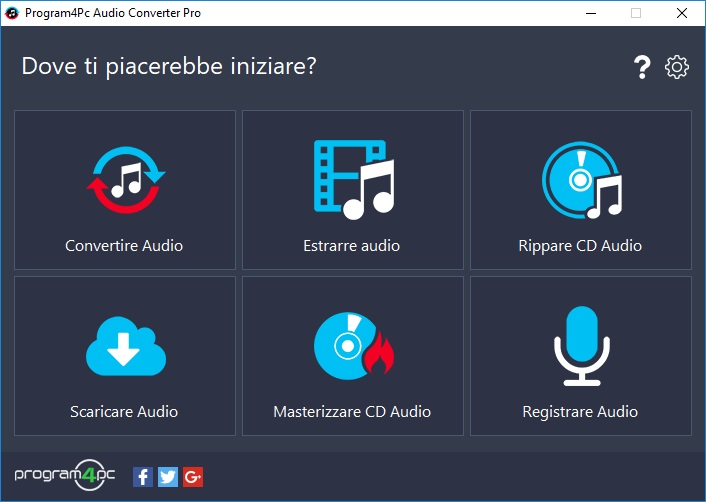This screenshot has width=706, height=502.
Task: Open the Facebook page icon
Action: [x=143, y=477]
